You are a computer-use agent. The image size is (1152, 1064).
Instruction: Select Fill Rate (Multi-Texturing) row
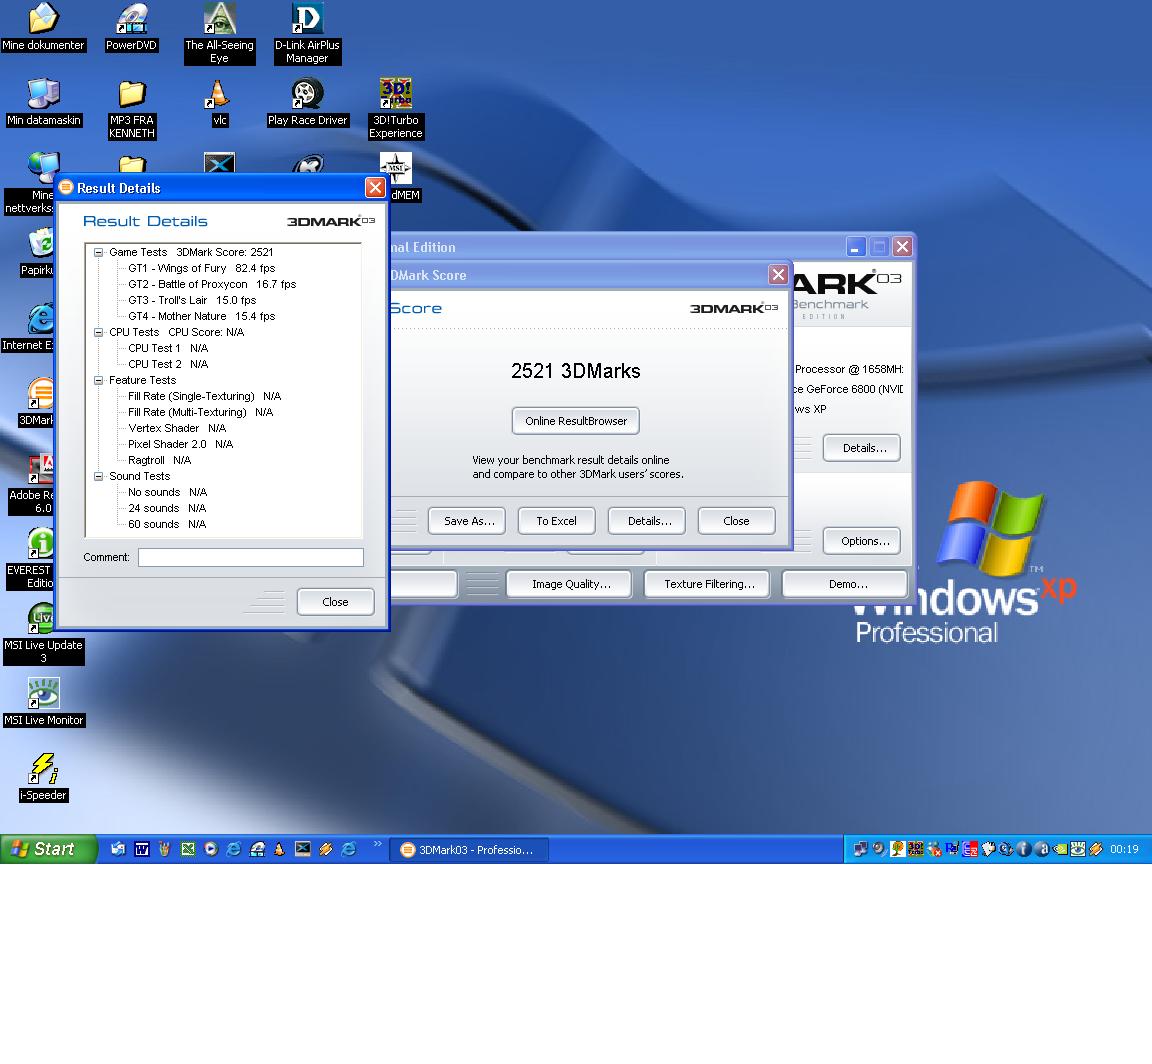pyautogui.click(x=201, y=412)
